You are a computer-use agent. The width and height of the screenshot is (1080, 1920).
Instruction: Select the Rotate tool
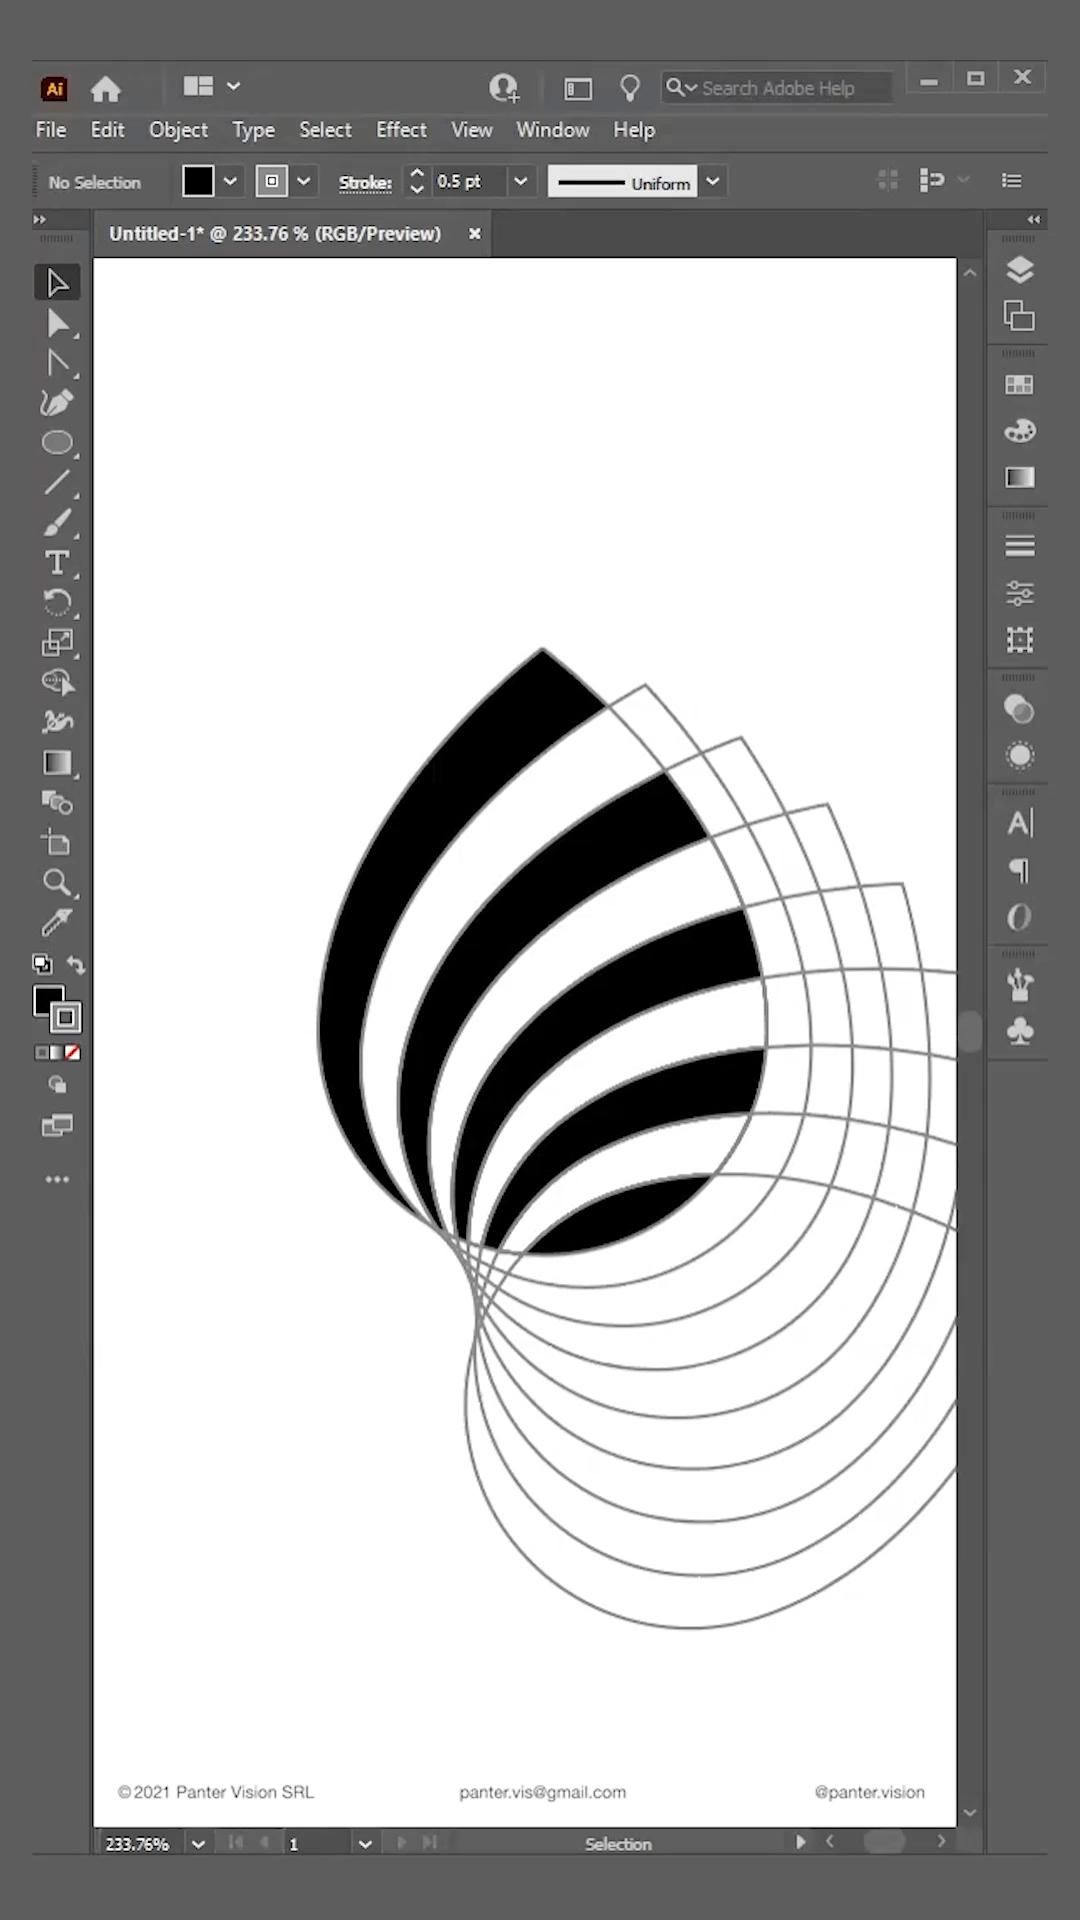57,603
